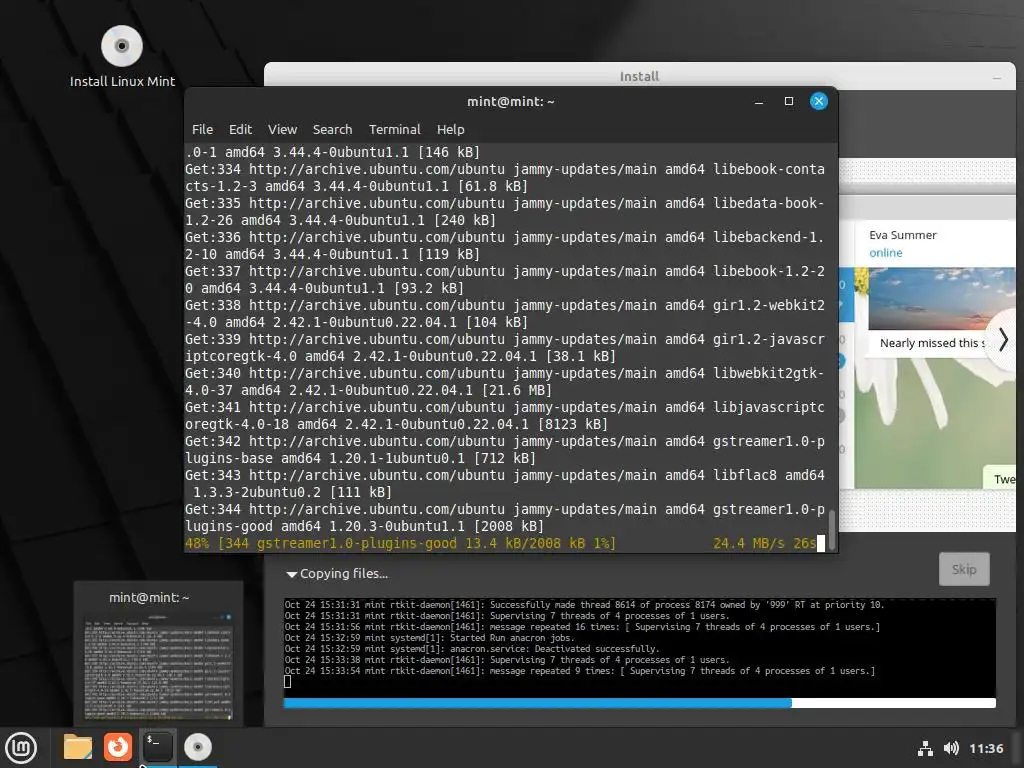Open the Search menu in terminal
The height and width of the screenshot is (768, 1024).
coord(332,129)
